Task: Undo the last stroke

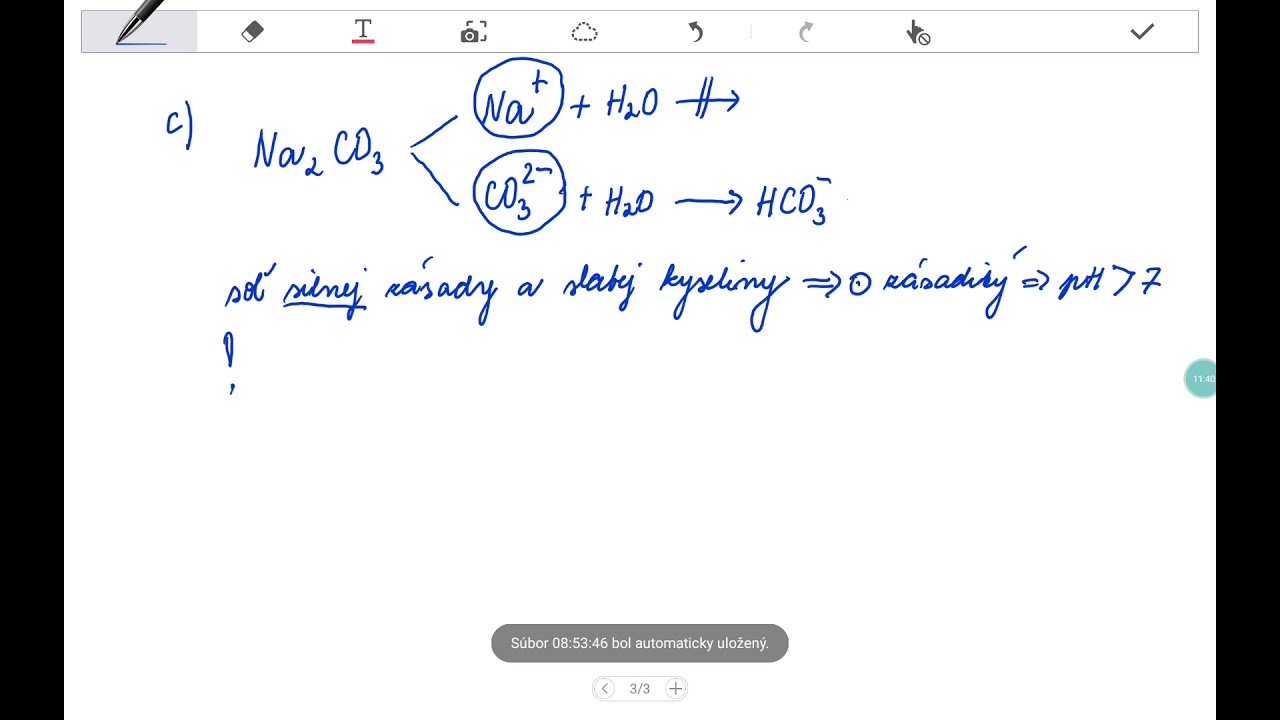Action: [696, 33]
